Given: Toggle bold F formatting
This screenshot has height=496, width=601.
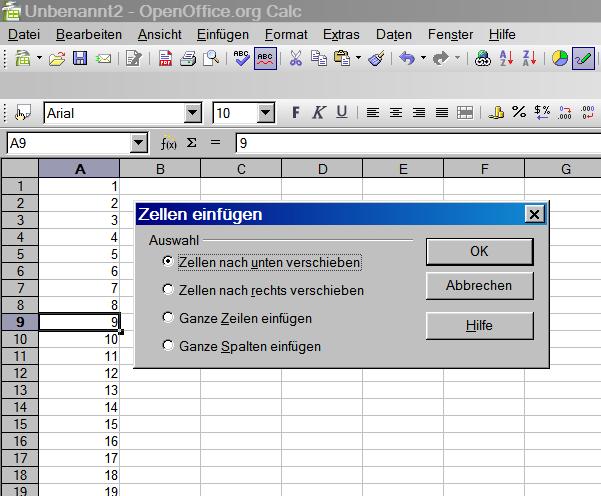Looking at the screenshot, I should pos(296,113).
